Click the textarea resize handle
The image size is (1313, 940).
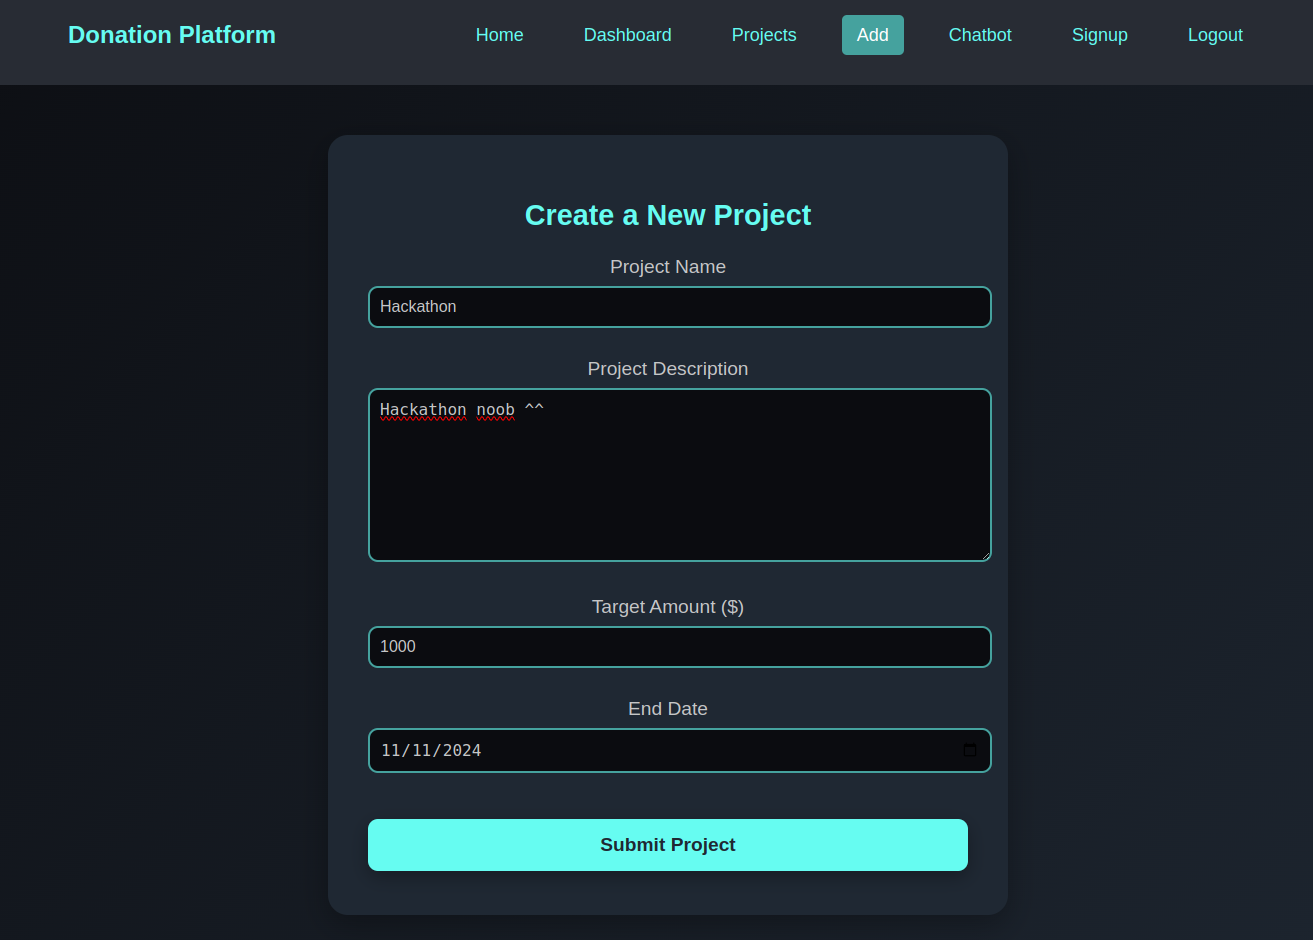987,557
